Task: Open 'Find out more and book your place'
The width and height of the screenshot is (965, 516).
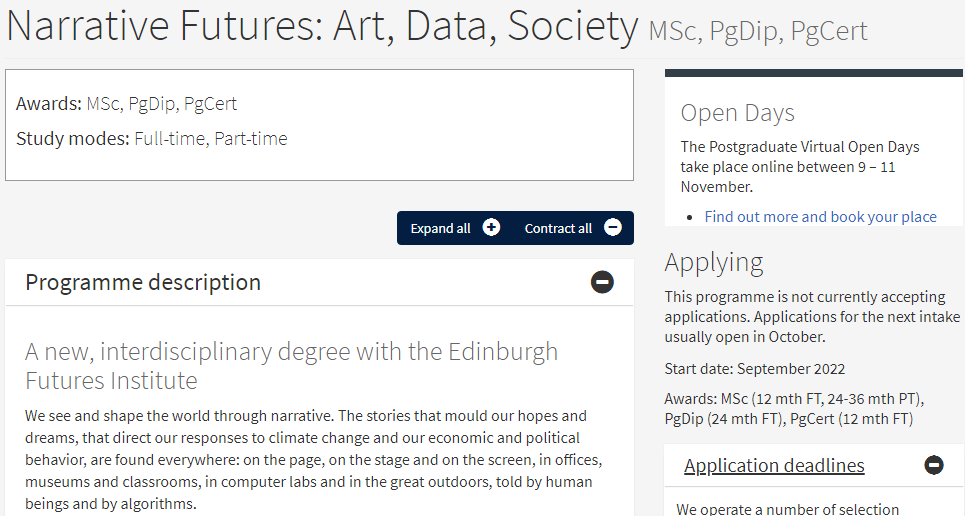Action: (820, 217)
